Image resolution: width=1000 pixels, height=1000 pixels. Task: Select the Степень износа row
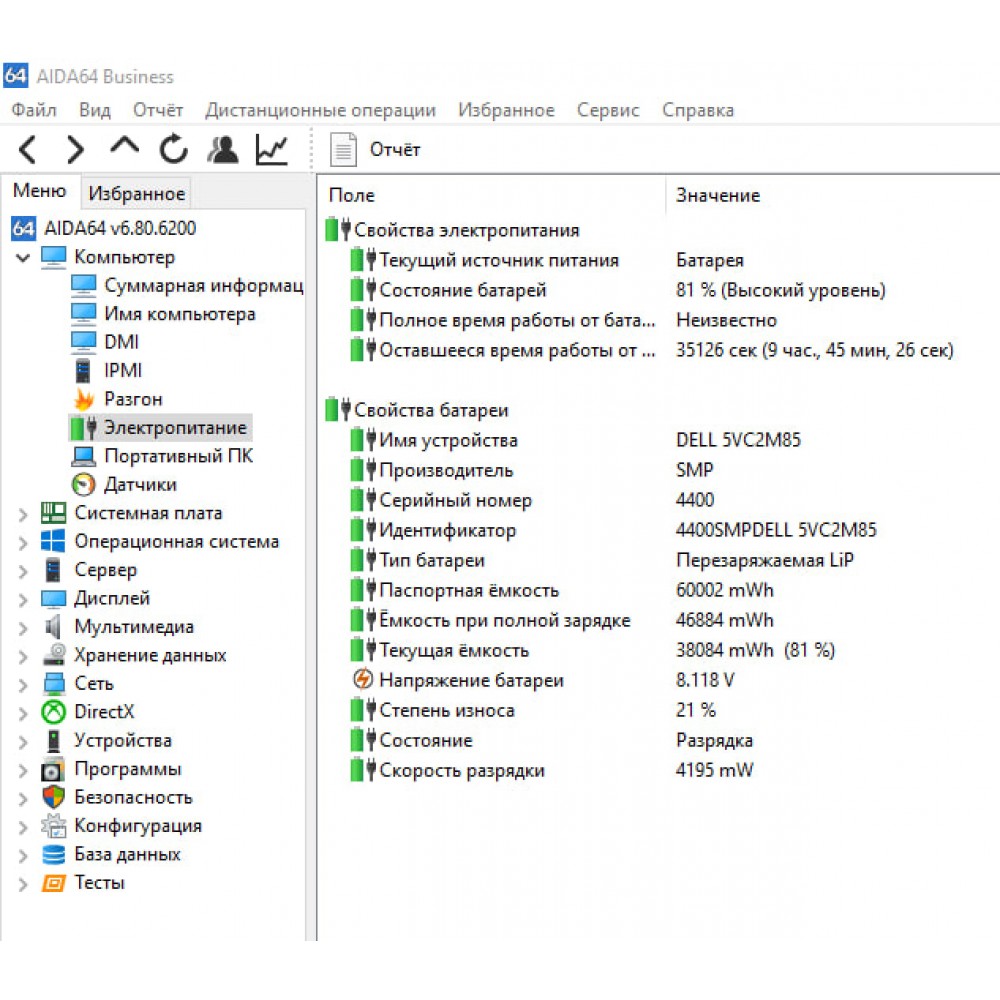tap(533, 710)
